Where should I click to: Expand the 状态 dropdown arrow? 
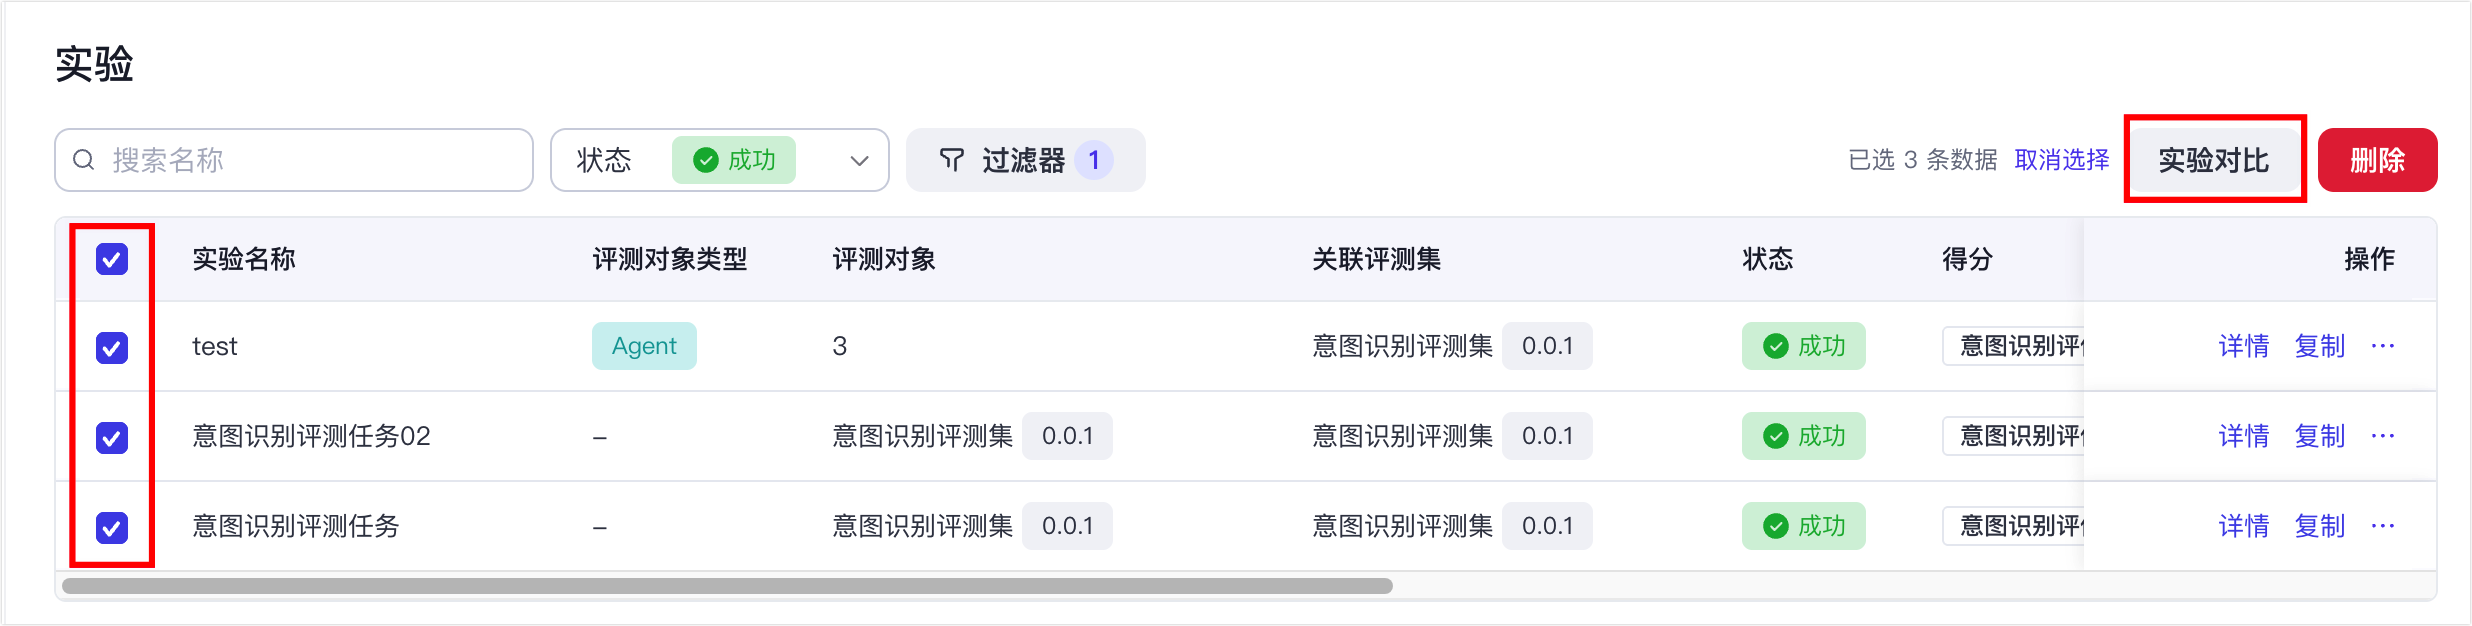pos(859,161)
